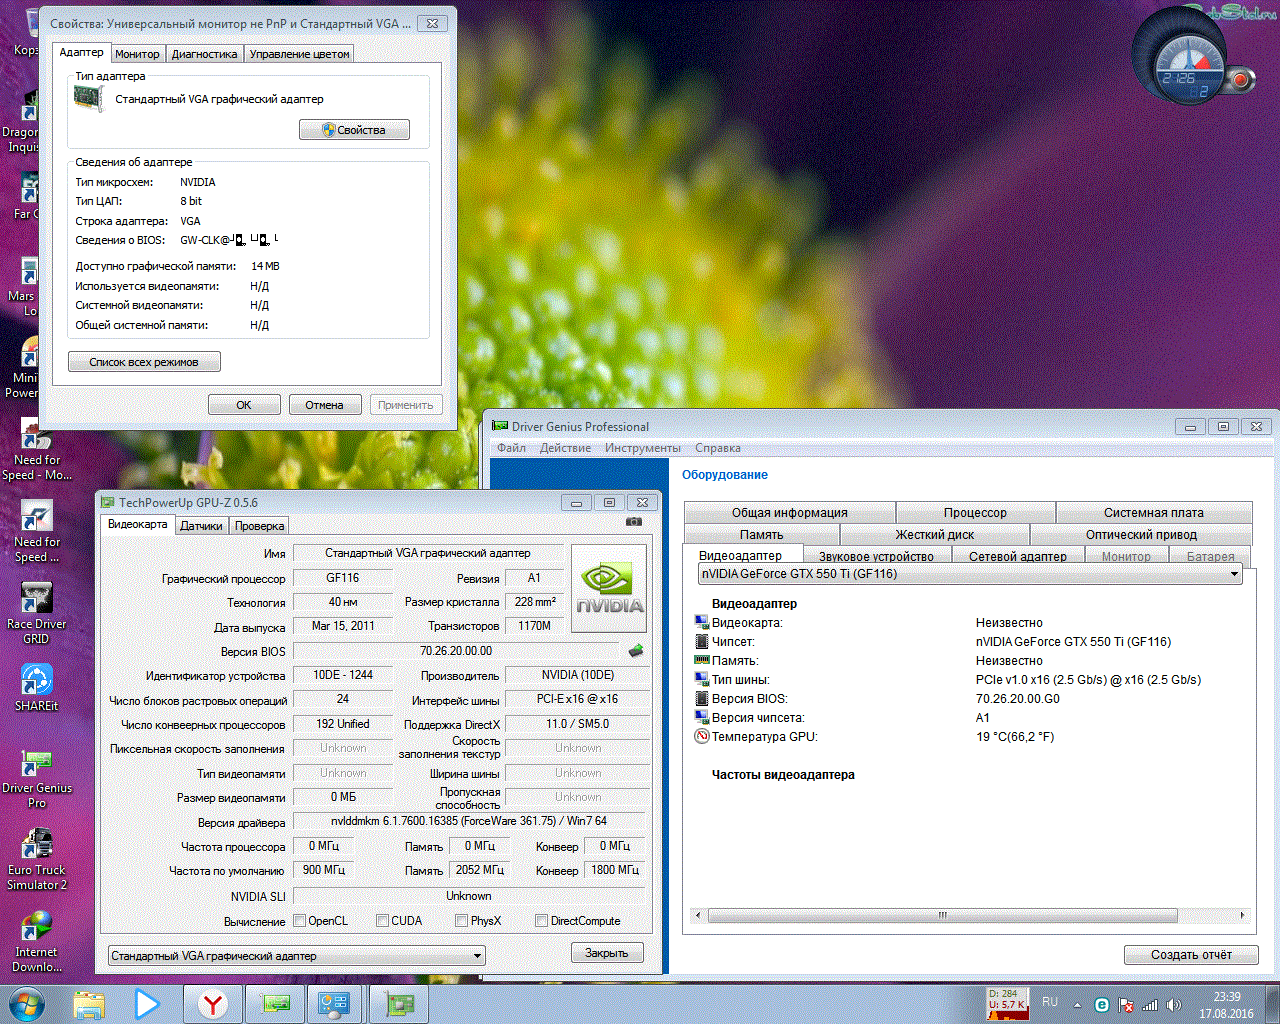Switch to GPU-Z taskbar button

[x=399, y=1003]
